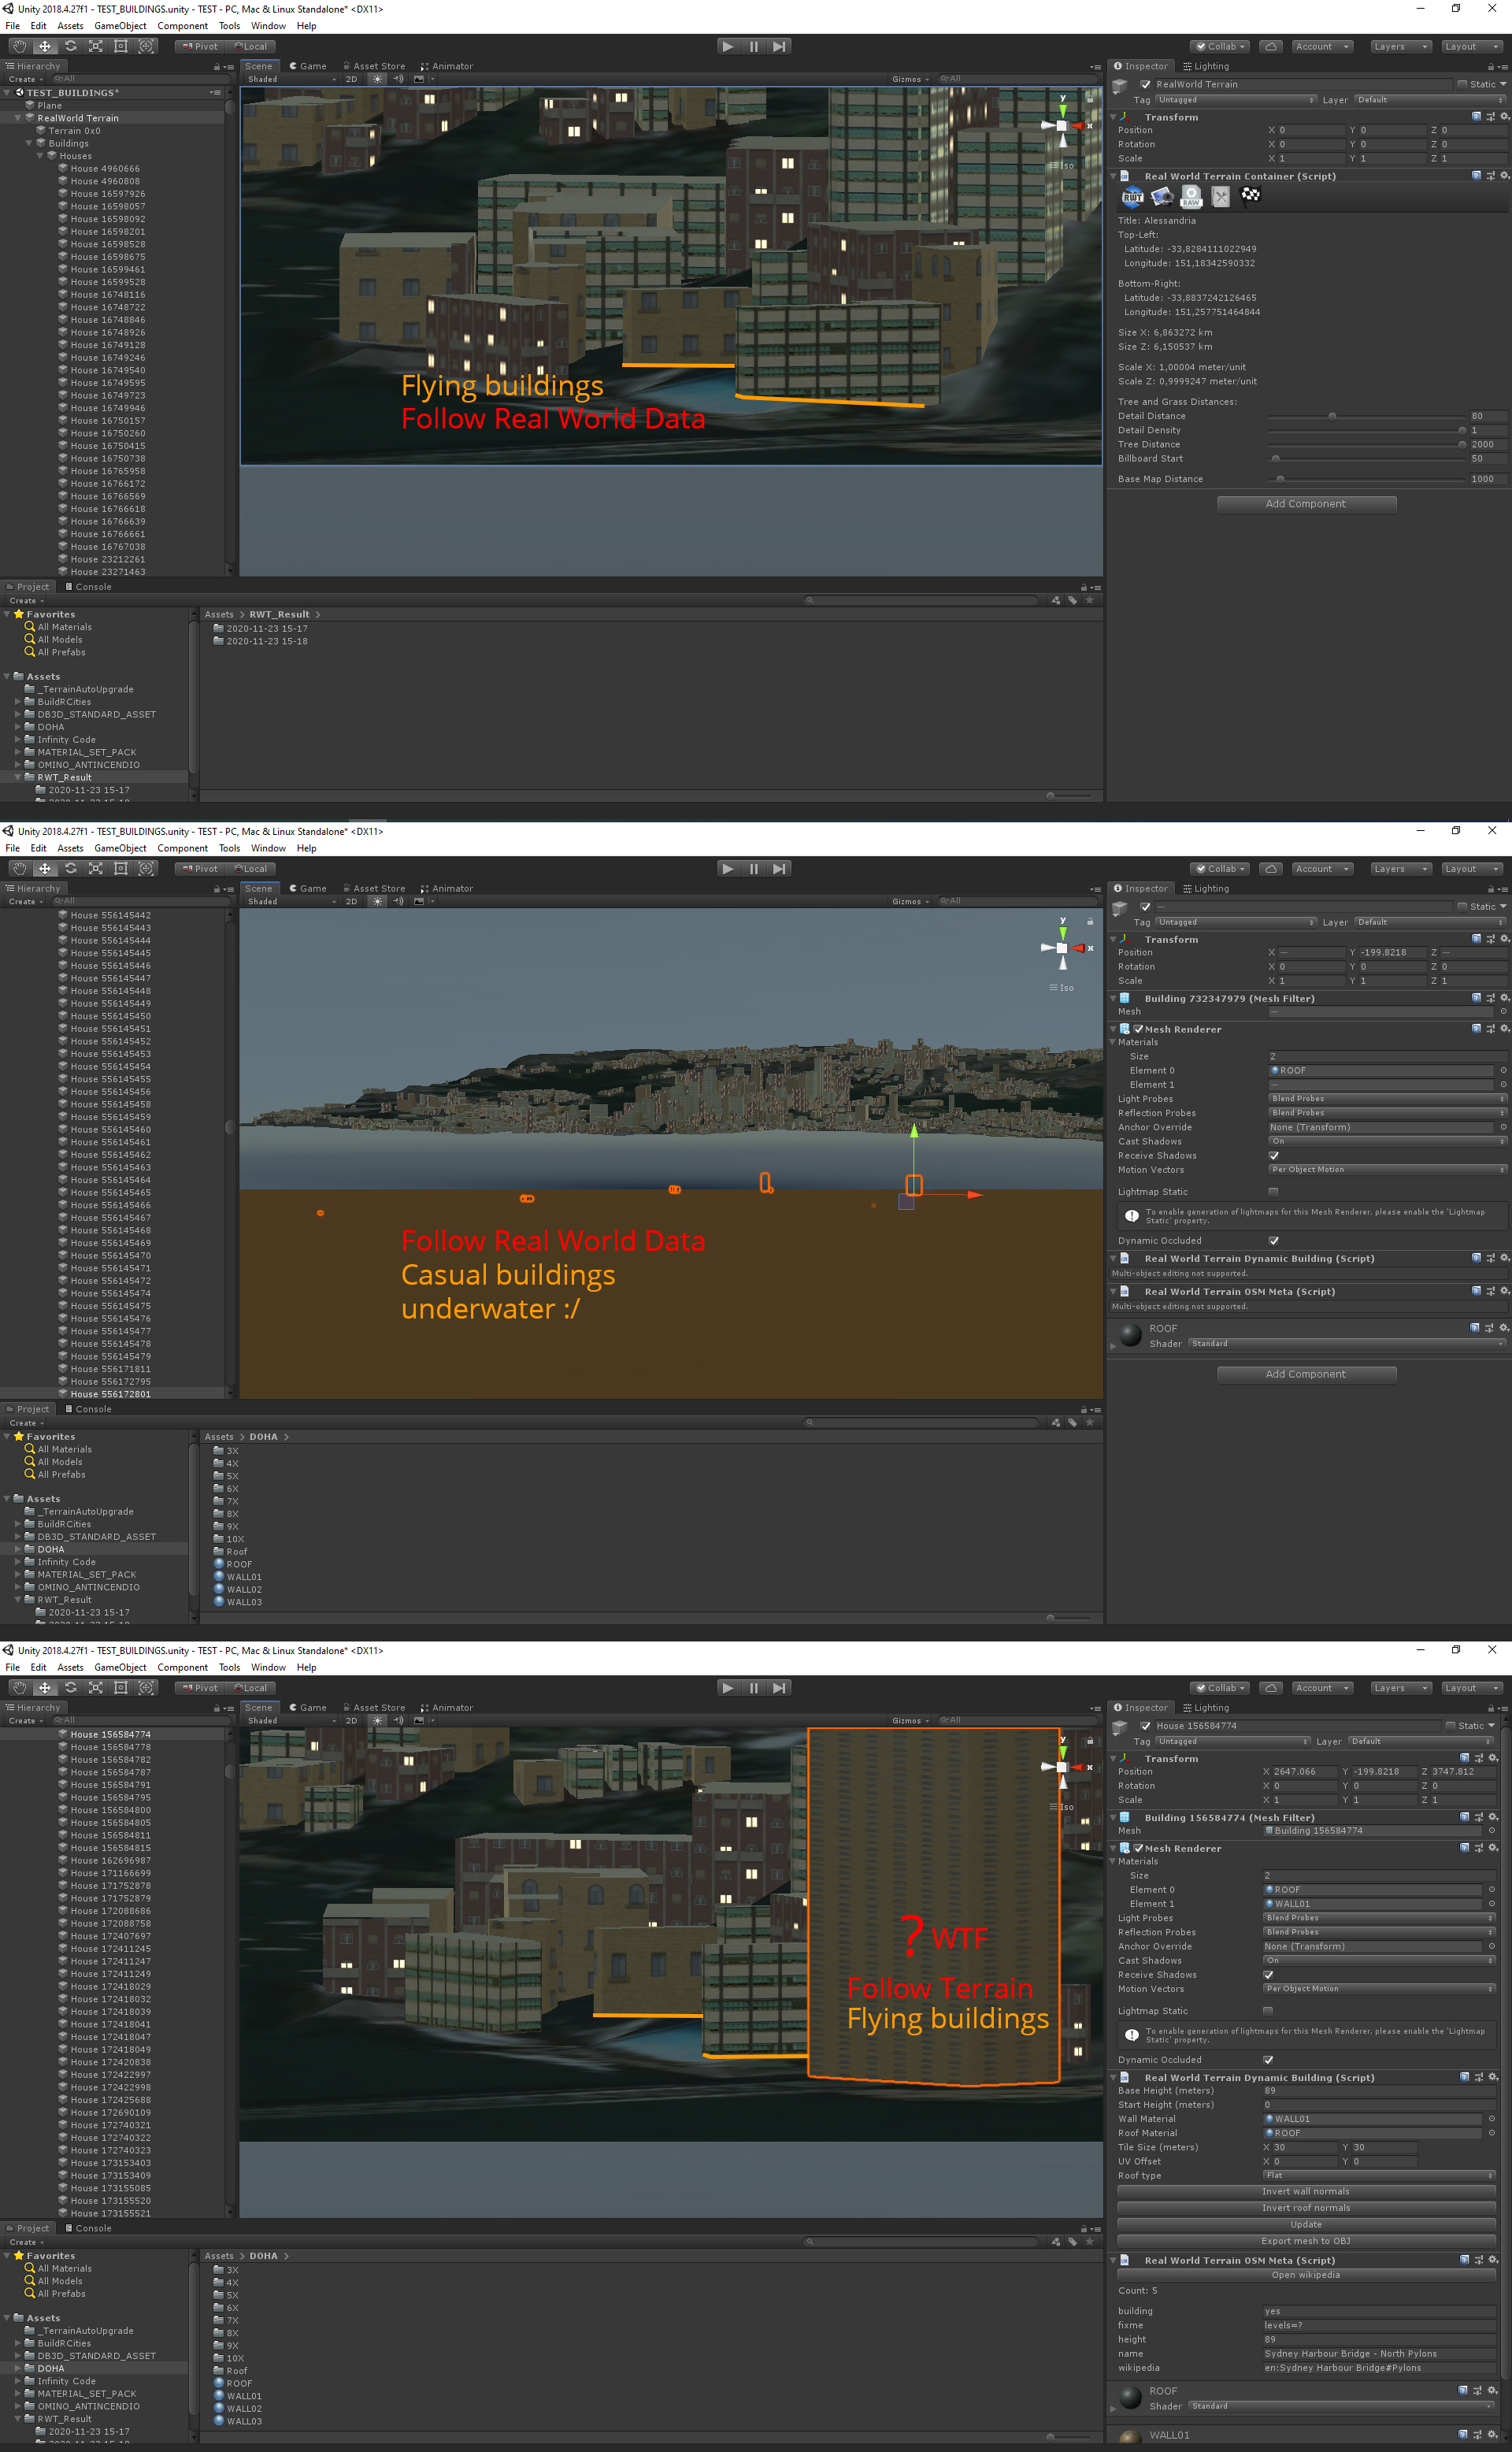Click the Export mesh to OBJ button
1512x2452 pixels.
(1306, 2241)
